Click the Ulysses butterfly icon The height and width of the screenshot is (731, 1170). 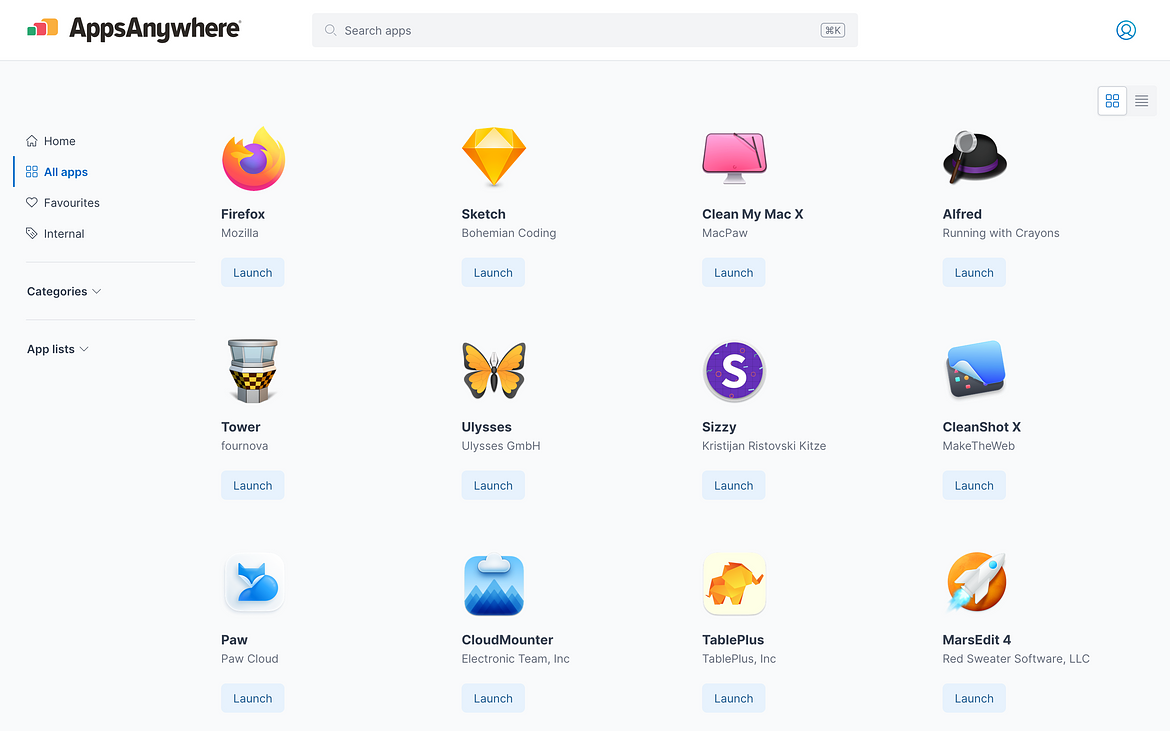494,370
